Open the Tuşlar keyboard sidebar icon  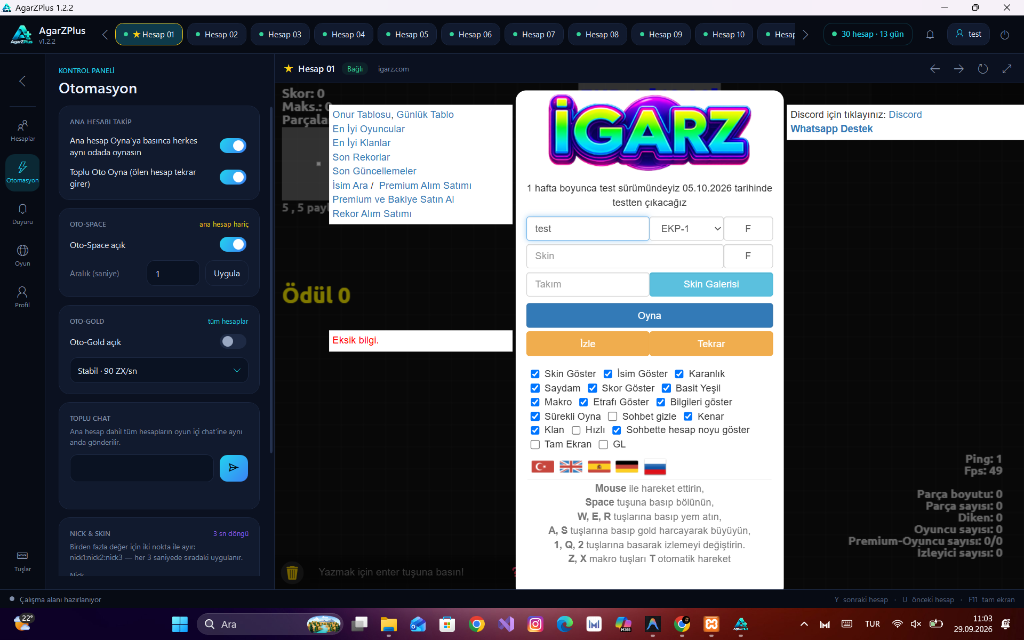[22, 560]
